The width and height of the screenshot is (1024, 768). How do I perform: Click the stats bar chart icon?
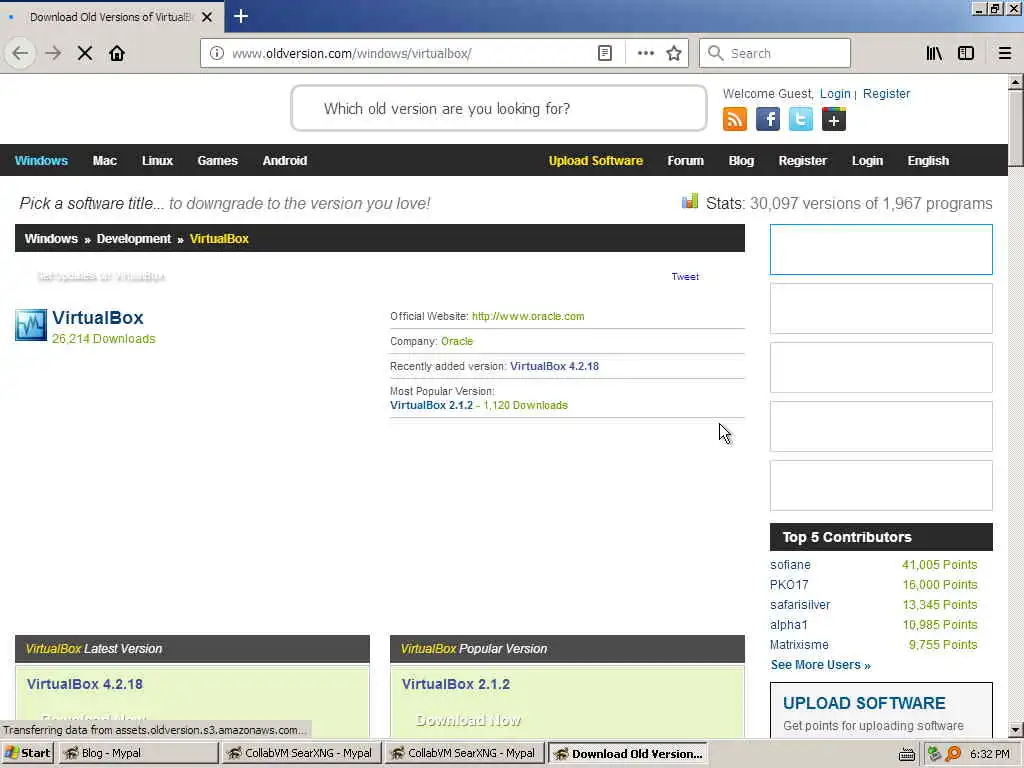click(690, 201)
